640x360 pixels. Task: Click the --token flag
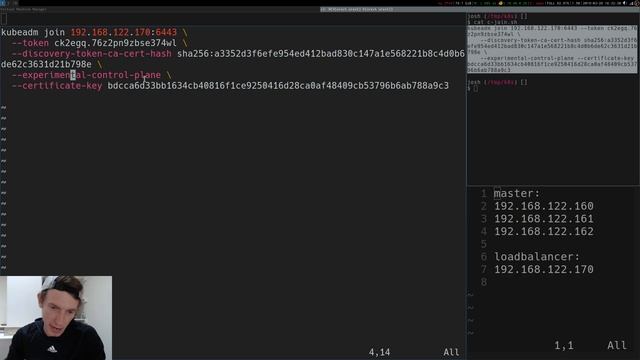[30, 43]
